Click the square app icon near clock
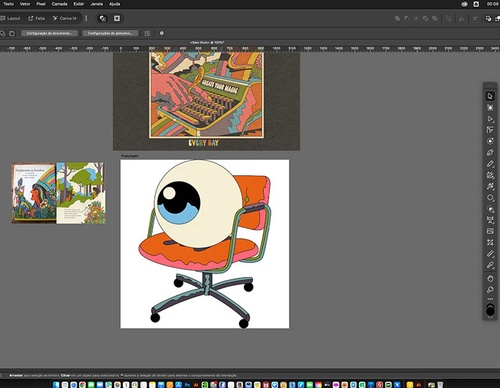Image resolution: width=500 pixels, height=388 pixels. click(476, 4)
